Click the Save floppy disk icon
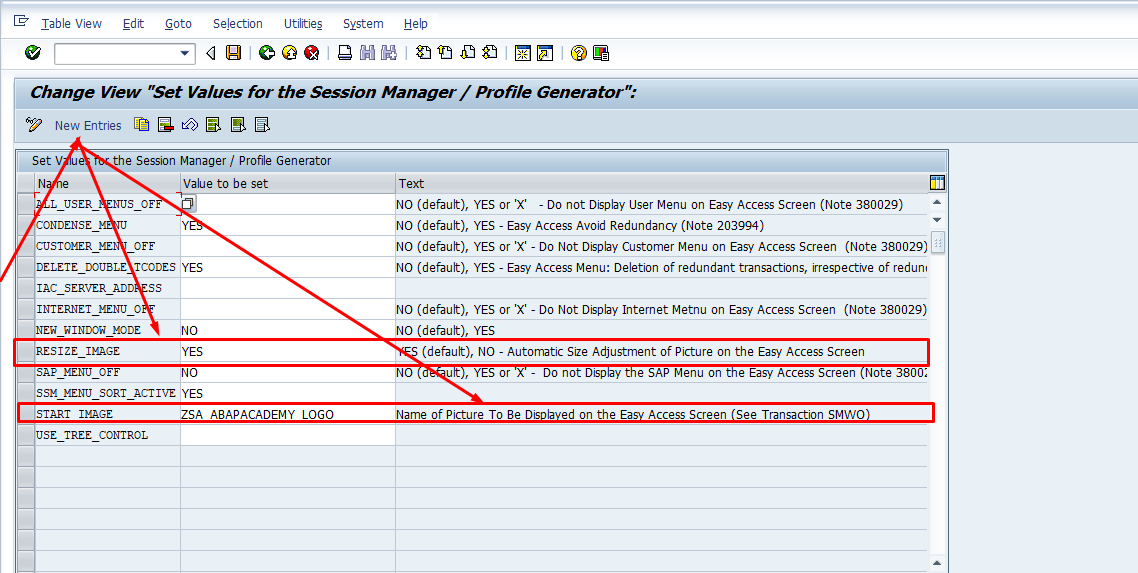Image resolution: width=1138 pixels, height=573 pixels. tap(233, 53)
